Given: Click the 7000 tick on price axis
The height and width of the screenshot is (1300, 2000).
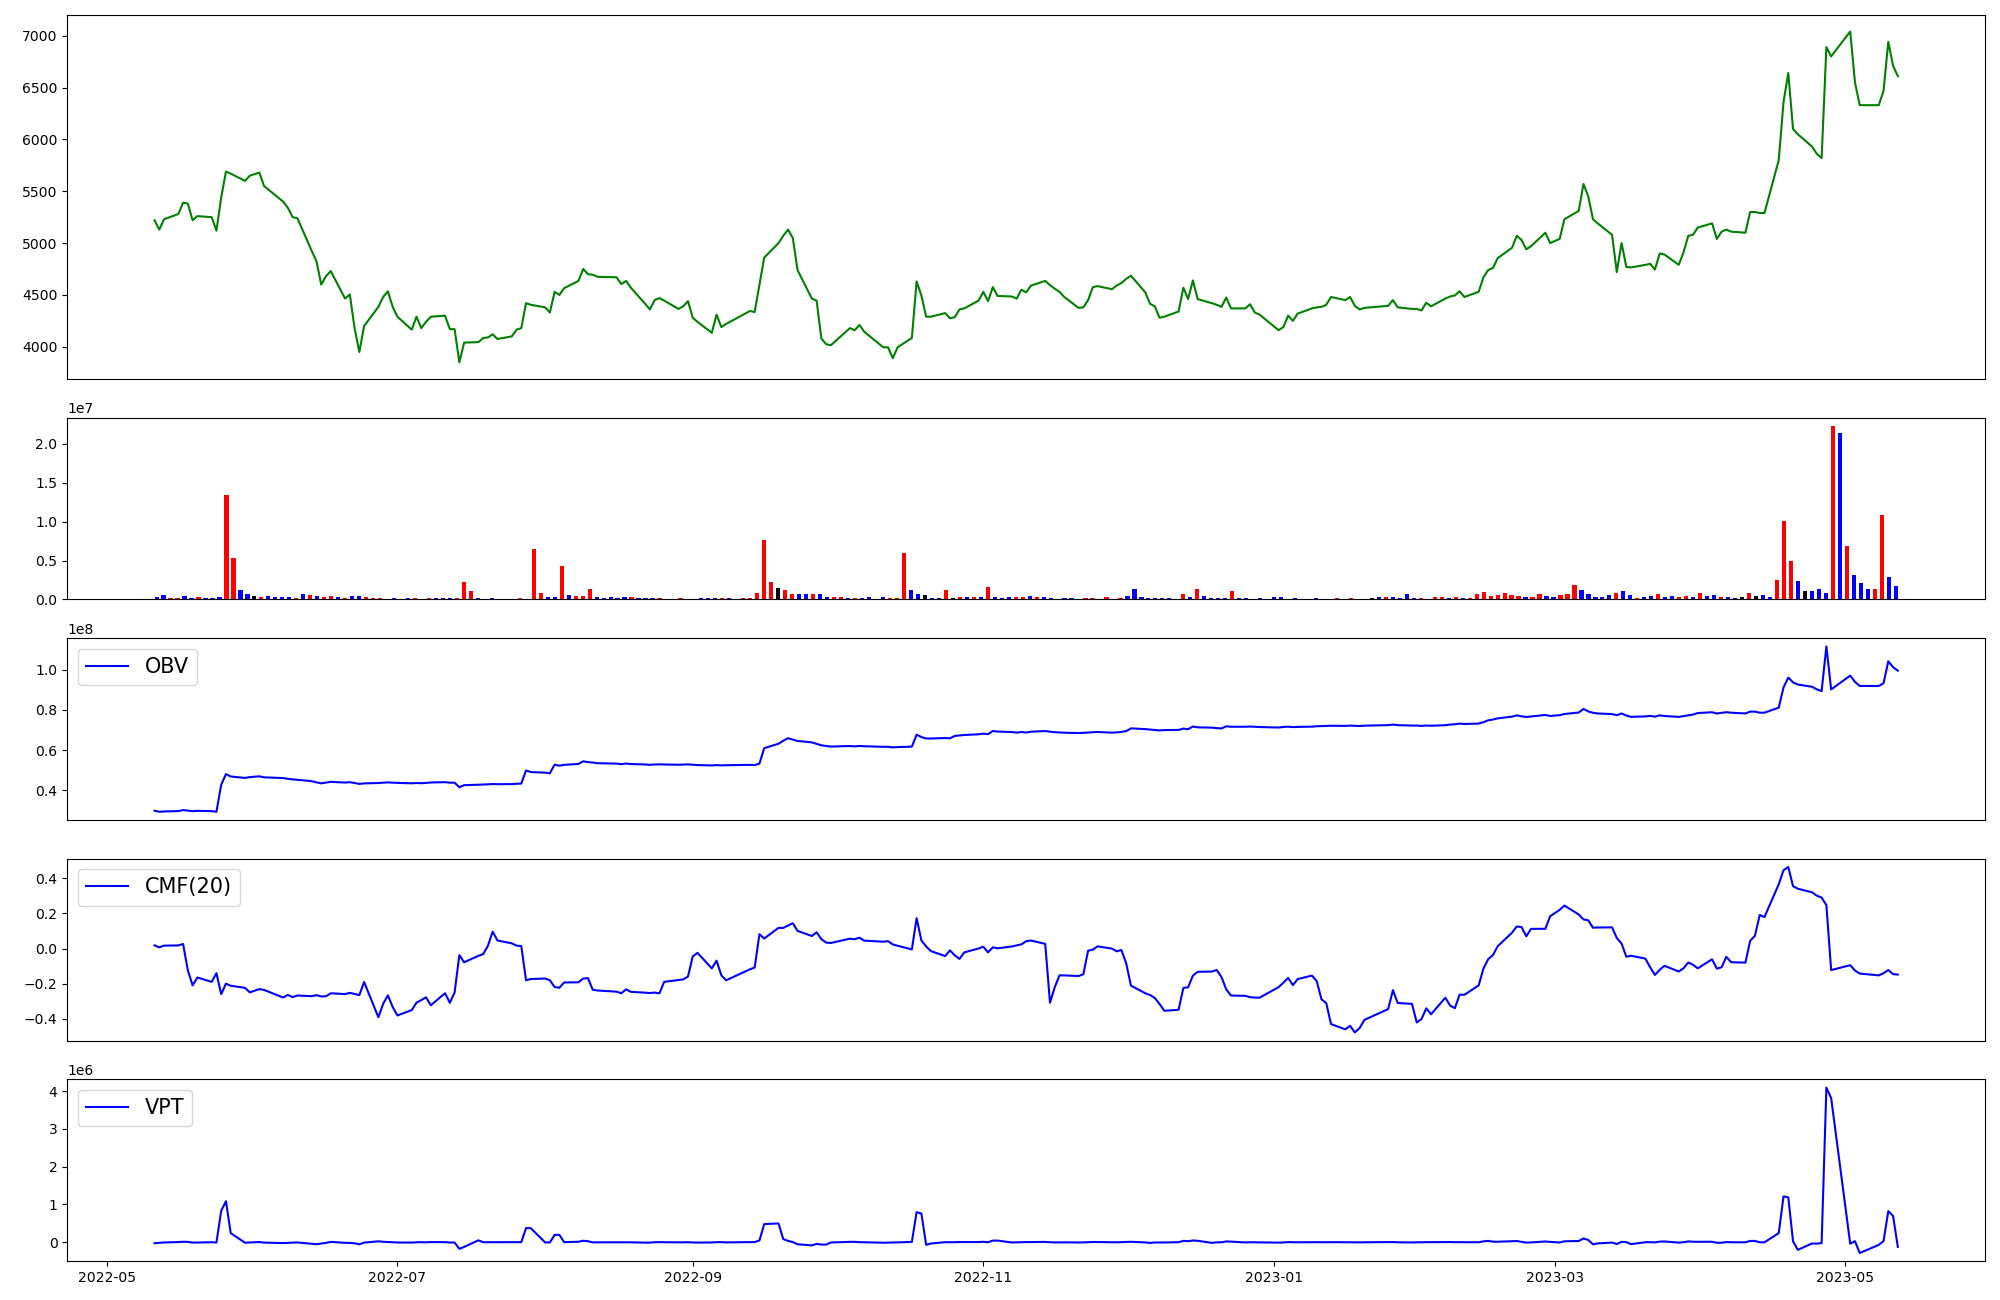Looking at the screenshot, I should click(x=40, y=37).
